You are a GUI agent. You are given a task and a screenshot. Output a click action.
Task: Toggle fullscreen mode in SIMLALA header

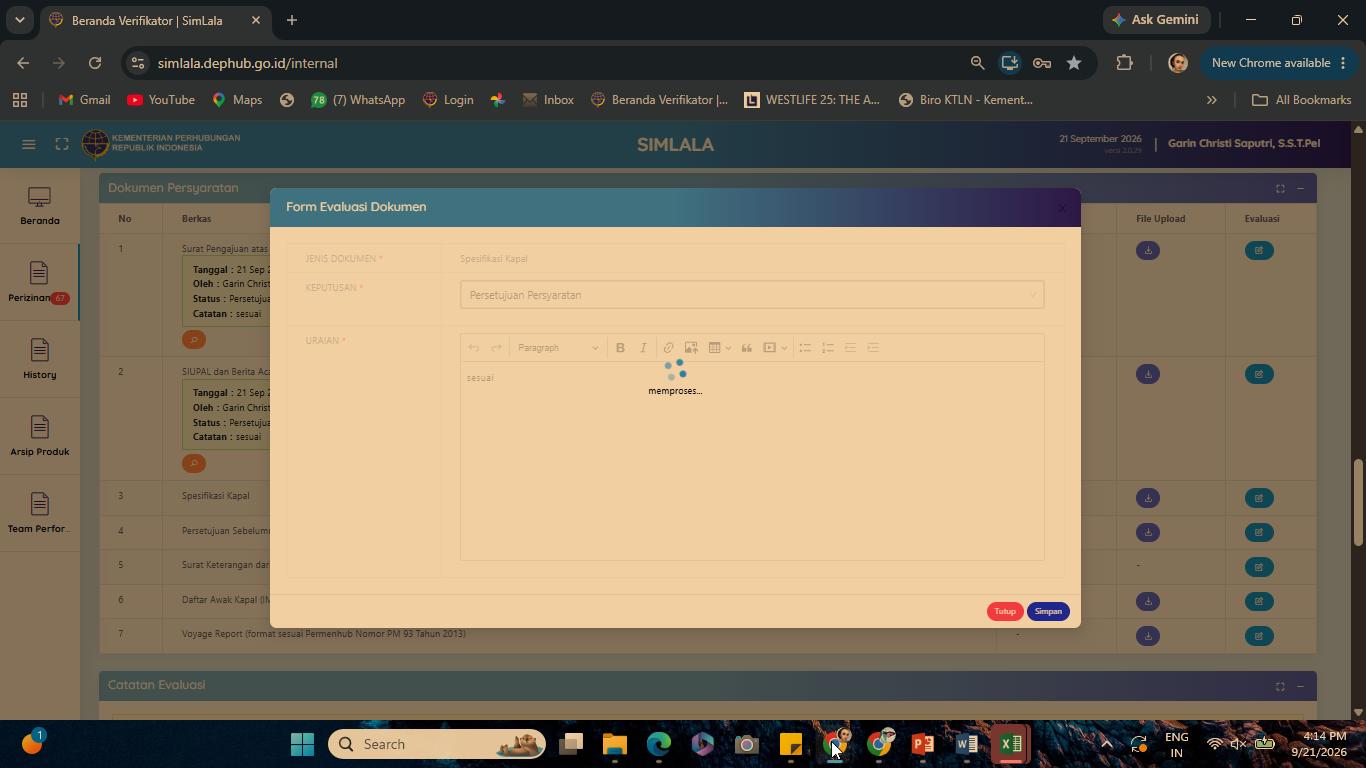(62, 144)
